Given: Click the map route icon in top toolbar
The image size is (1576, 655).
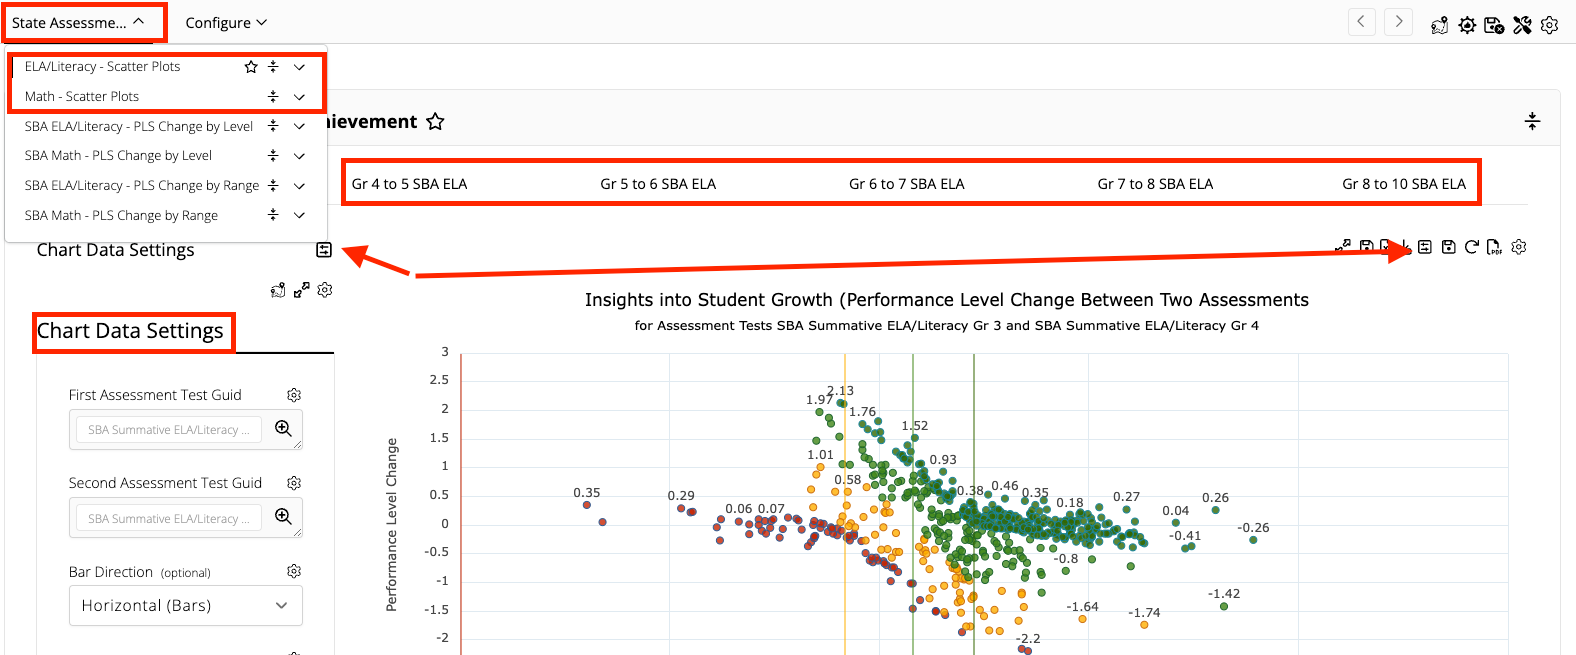Looking at the screenshot, I should point(1439,25).
